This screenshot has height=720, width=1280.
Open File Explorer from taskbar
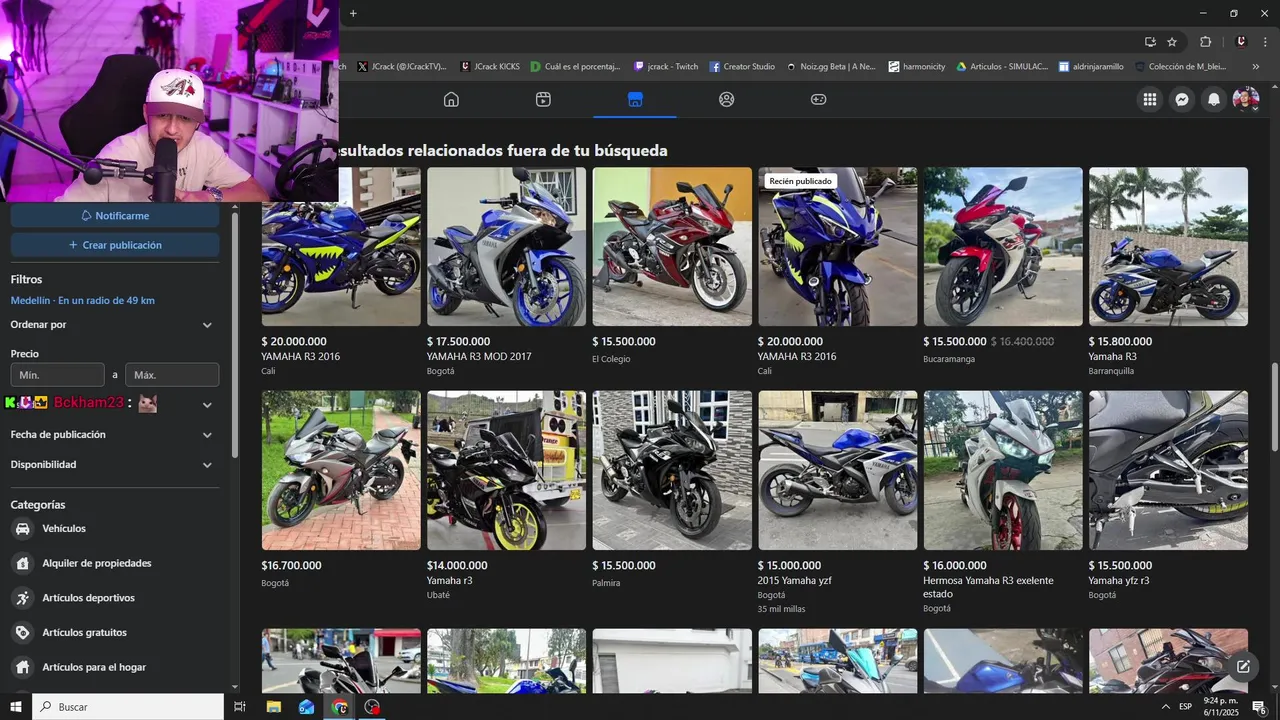click(x=273, y=707)
